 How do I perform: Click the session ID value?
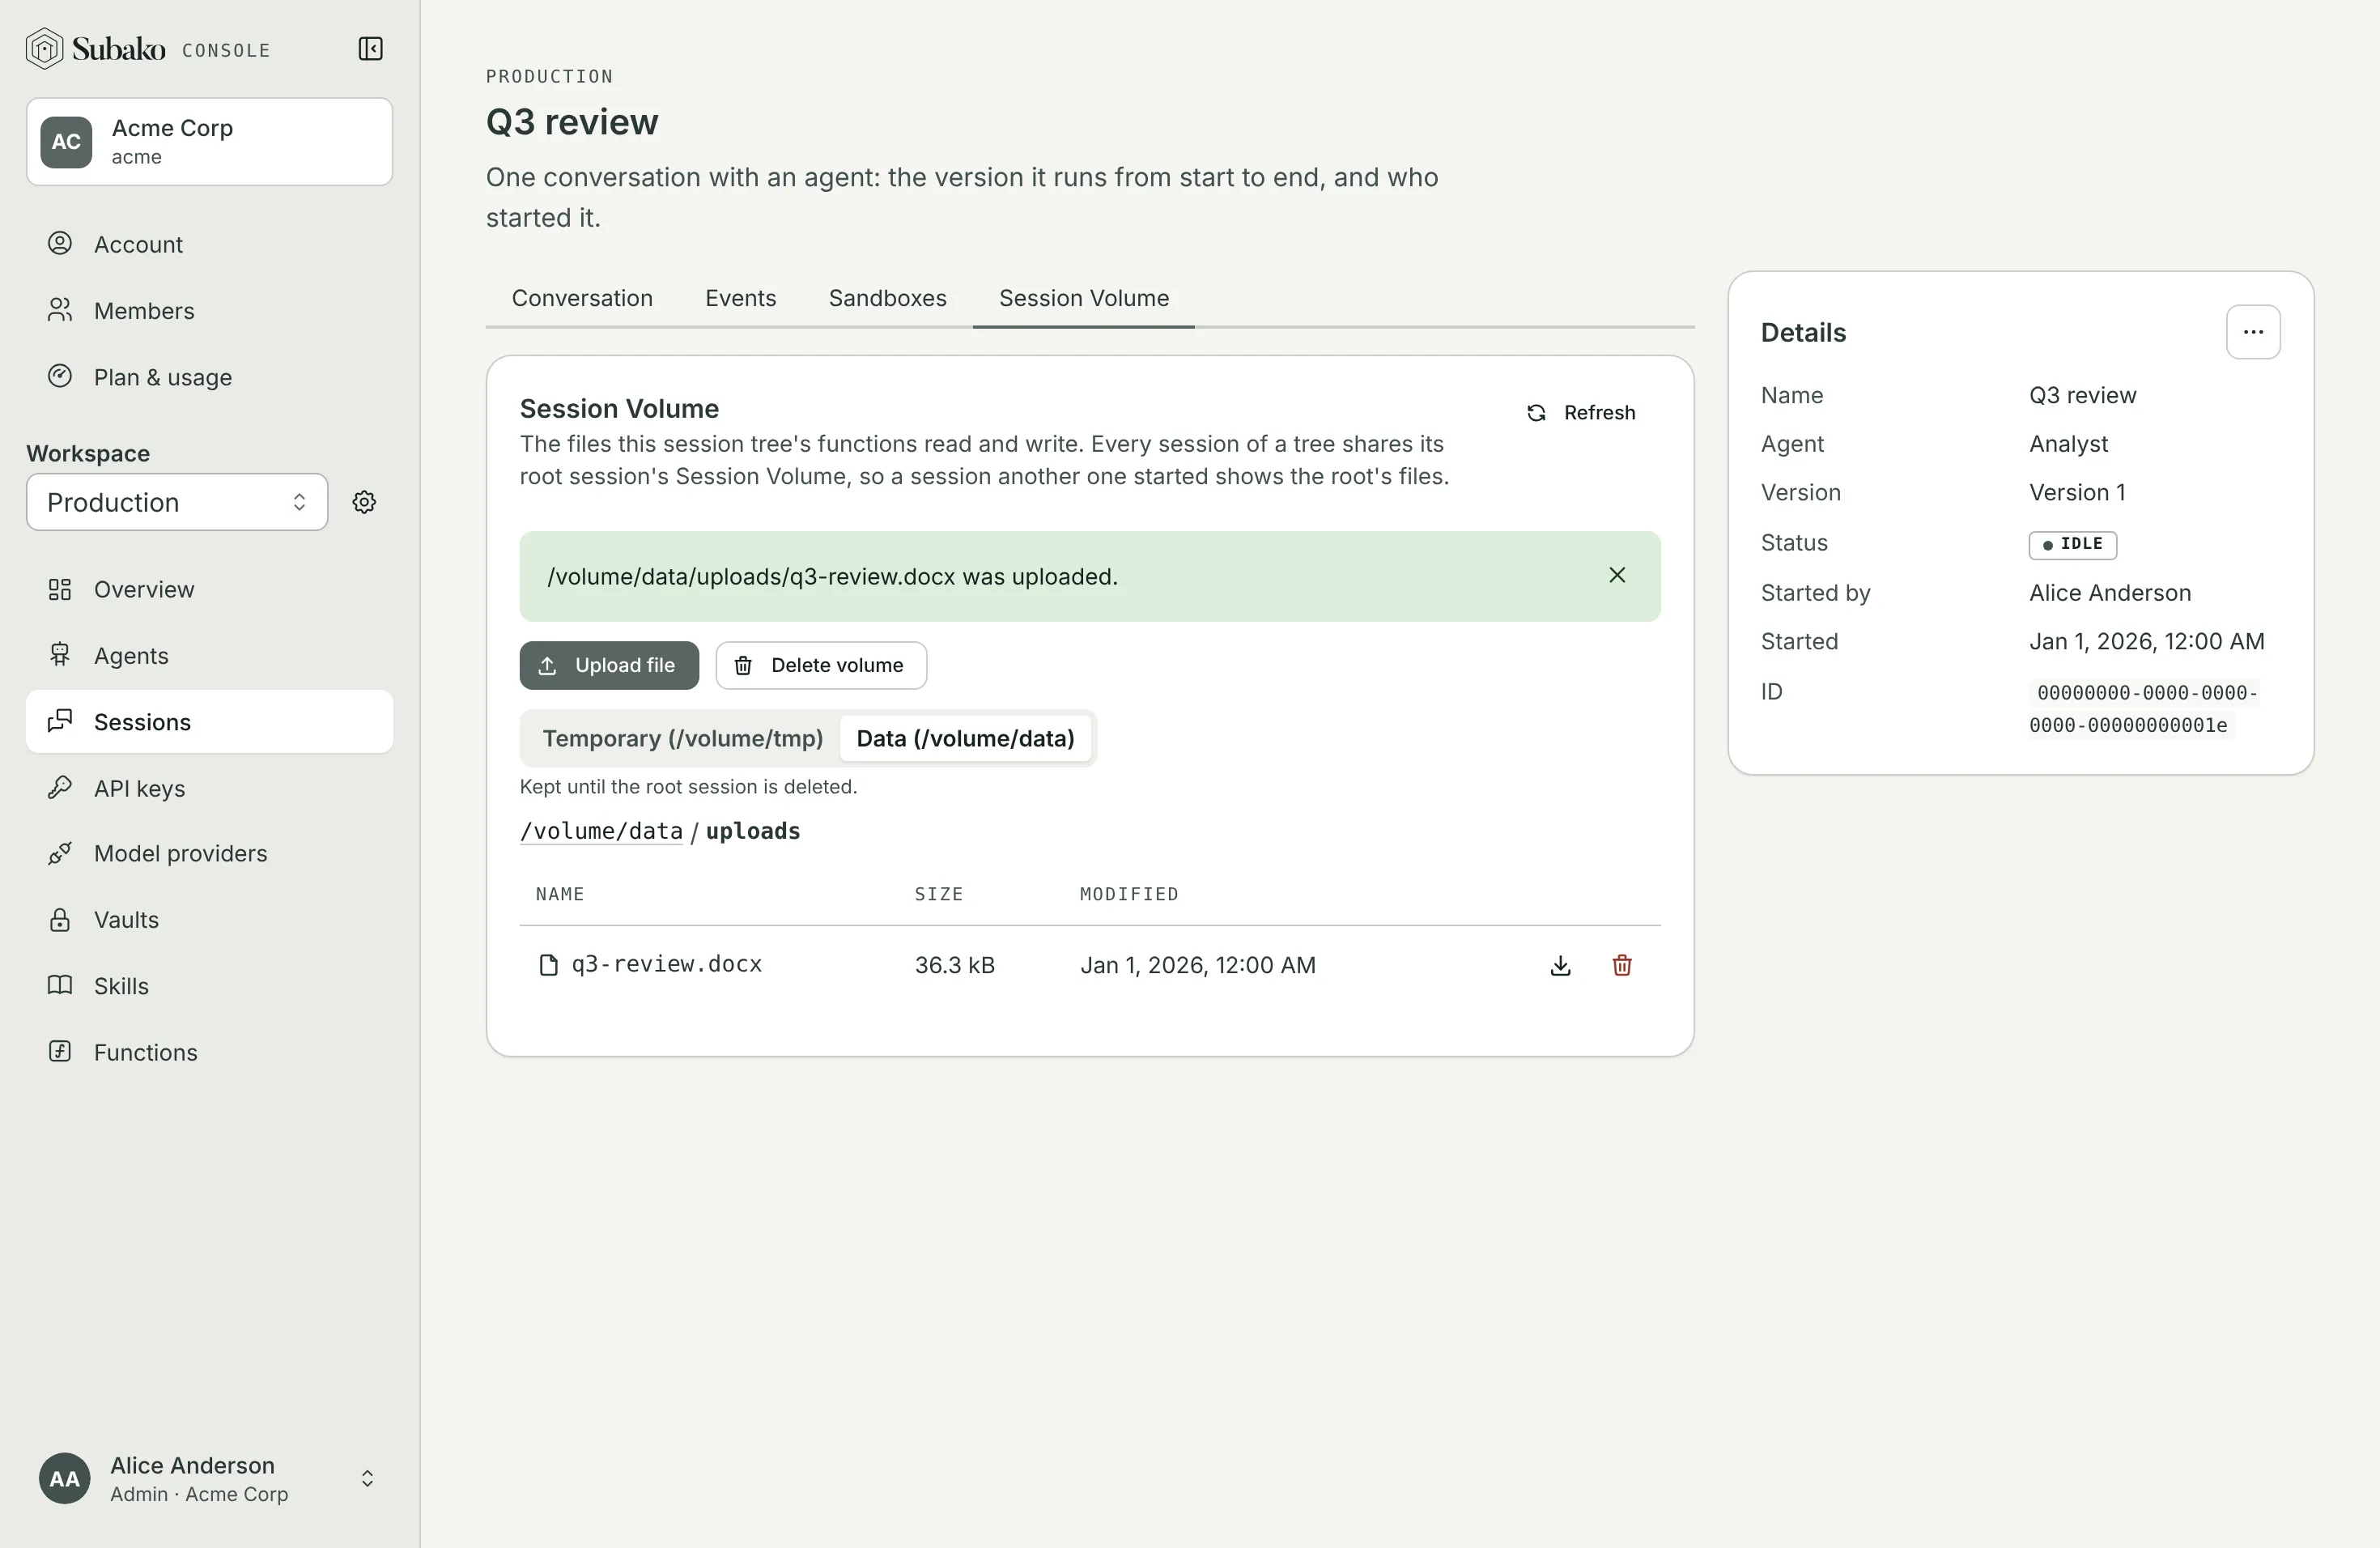coord(2143,708)
